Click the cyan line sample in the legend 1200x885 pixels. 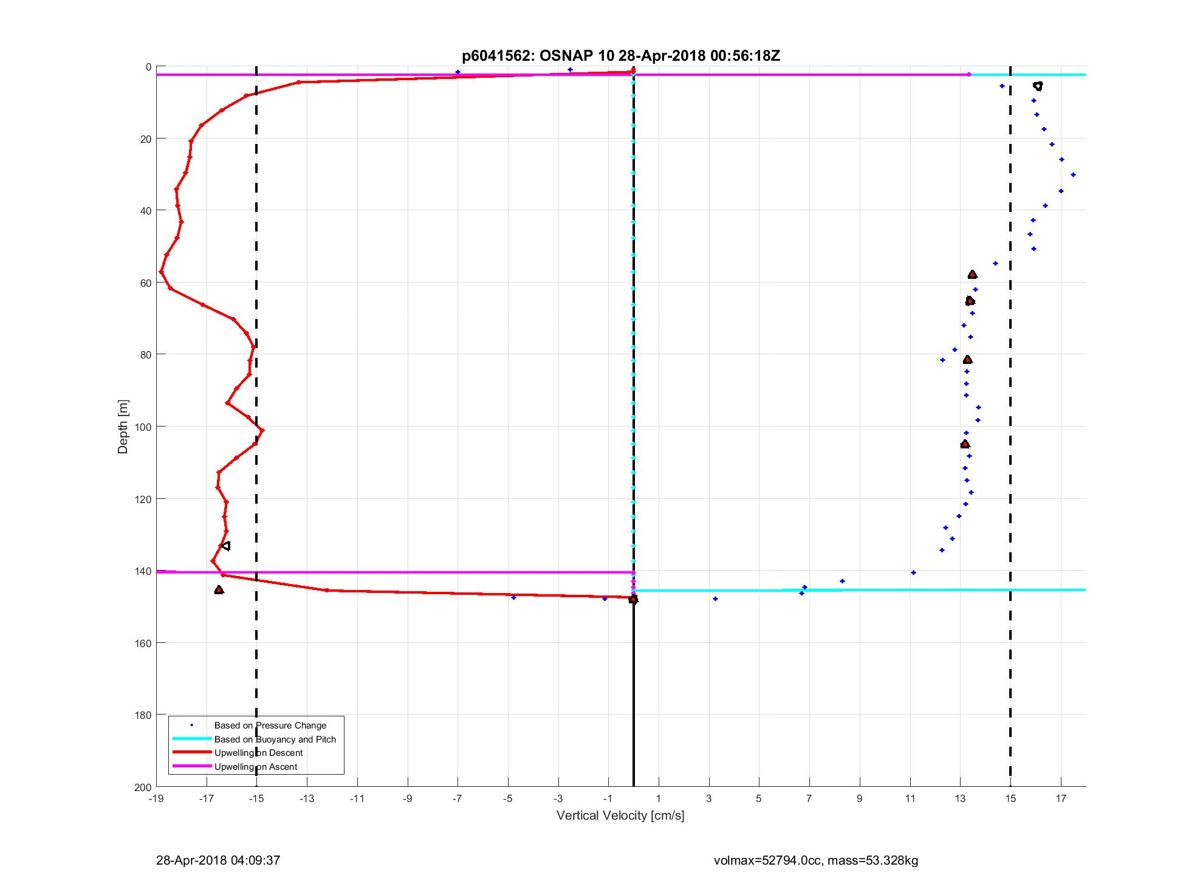191,739
